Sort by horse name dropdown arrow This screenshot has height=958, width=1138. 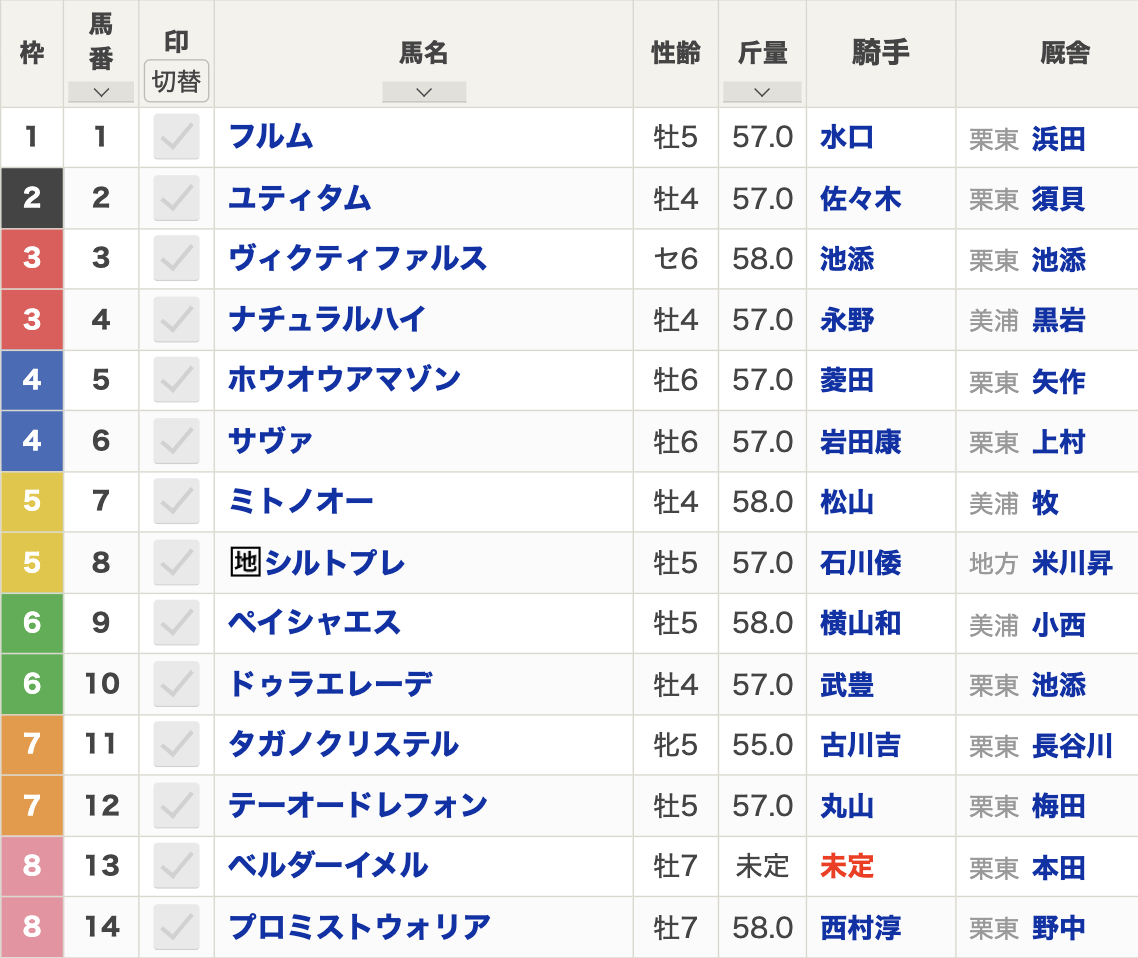[424, 92]
